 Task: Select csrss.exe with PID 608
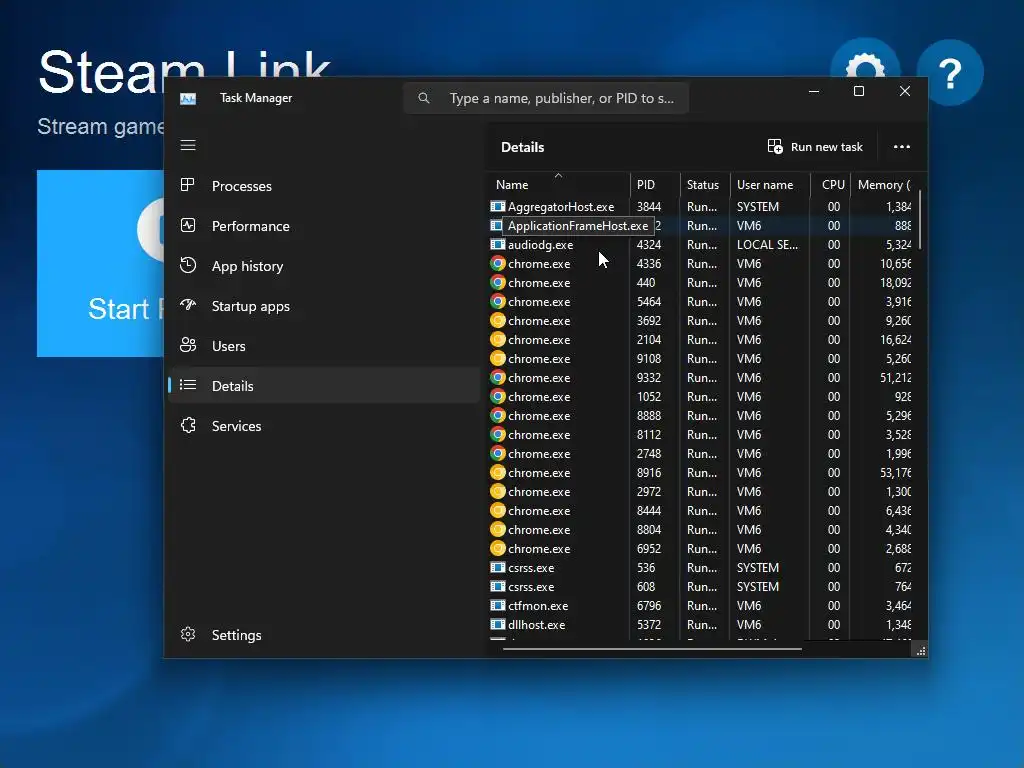tap(702, 586)
